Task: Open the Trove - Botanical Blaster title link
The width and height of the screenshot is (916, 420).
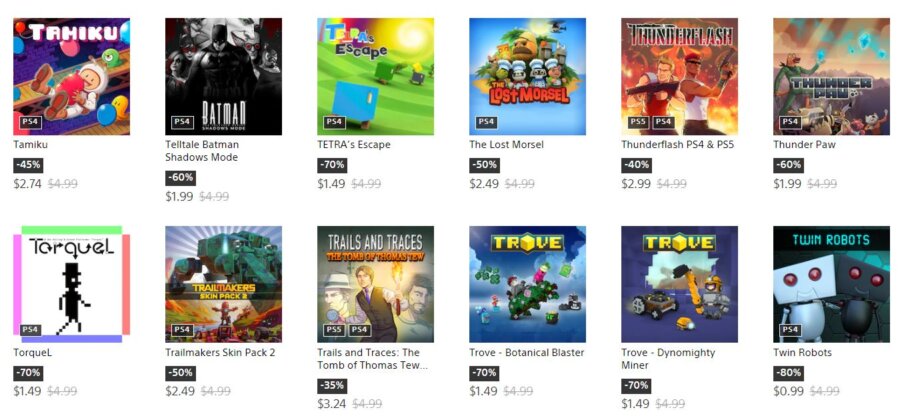Action: pyautogui.click(x=526, y=352)
